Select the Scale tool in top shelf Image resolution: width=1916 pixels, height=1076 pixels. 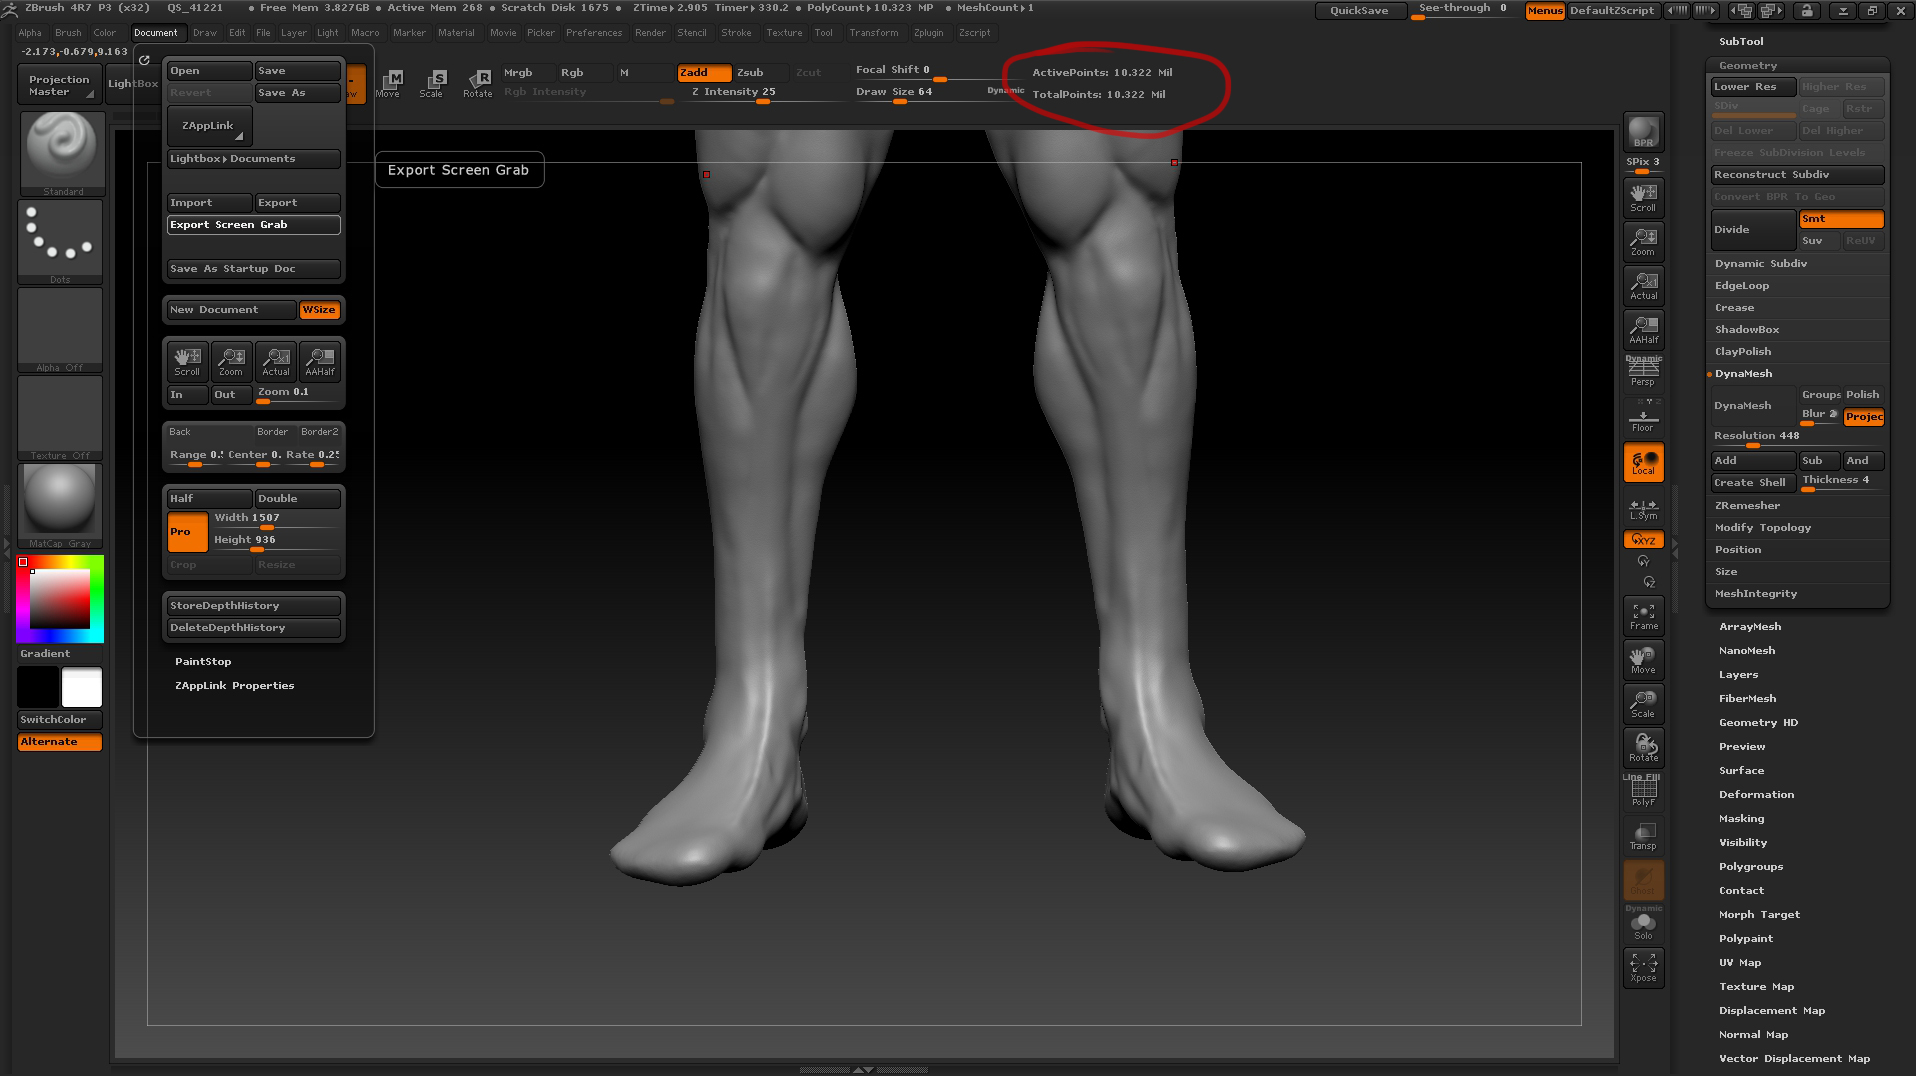(432, 83)
